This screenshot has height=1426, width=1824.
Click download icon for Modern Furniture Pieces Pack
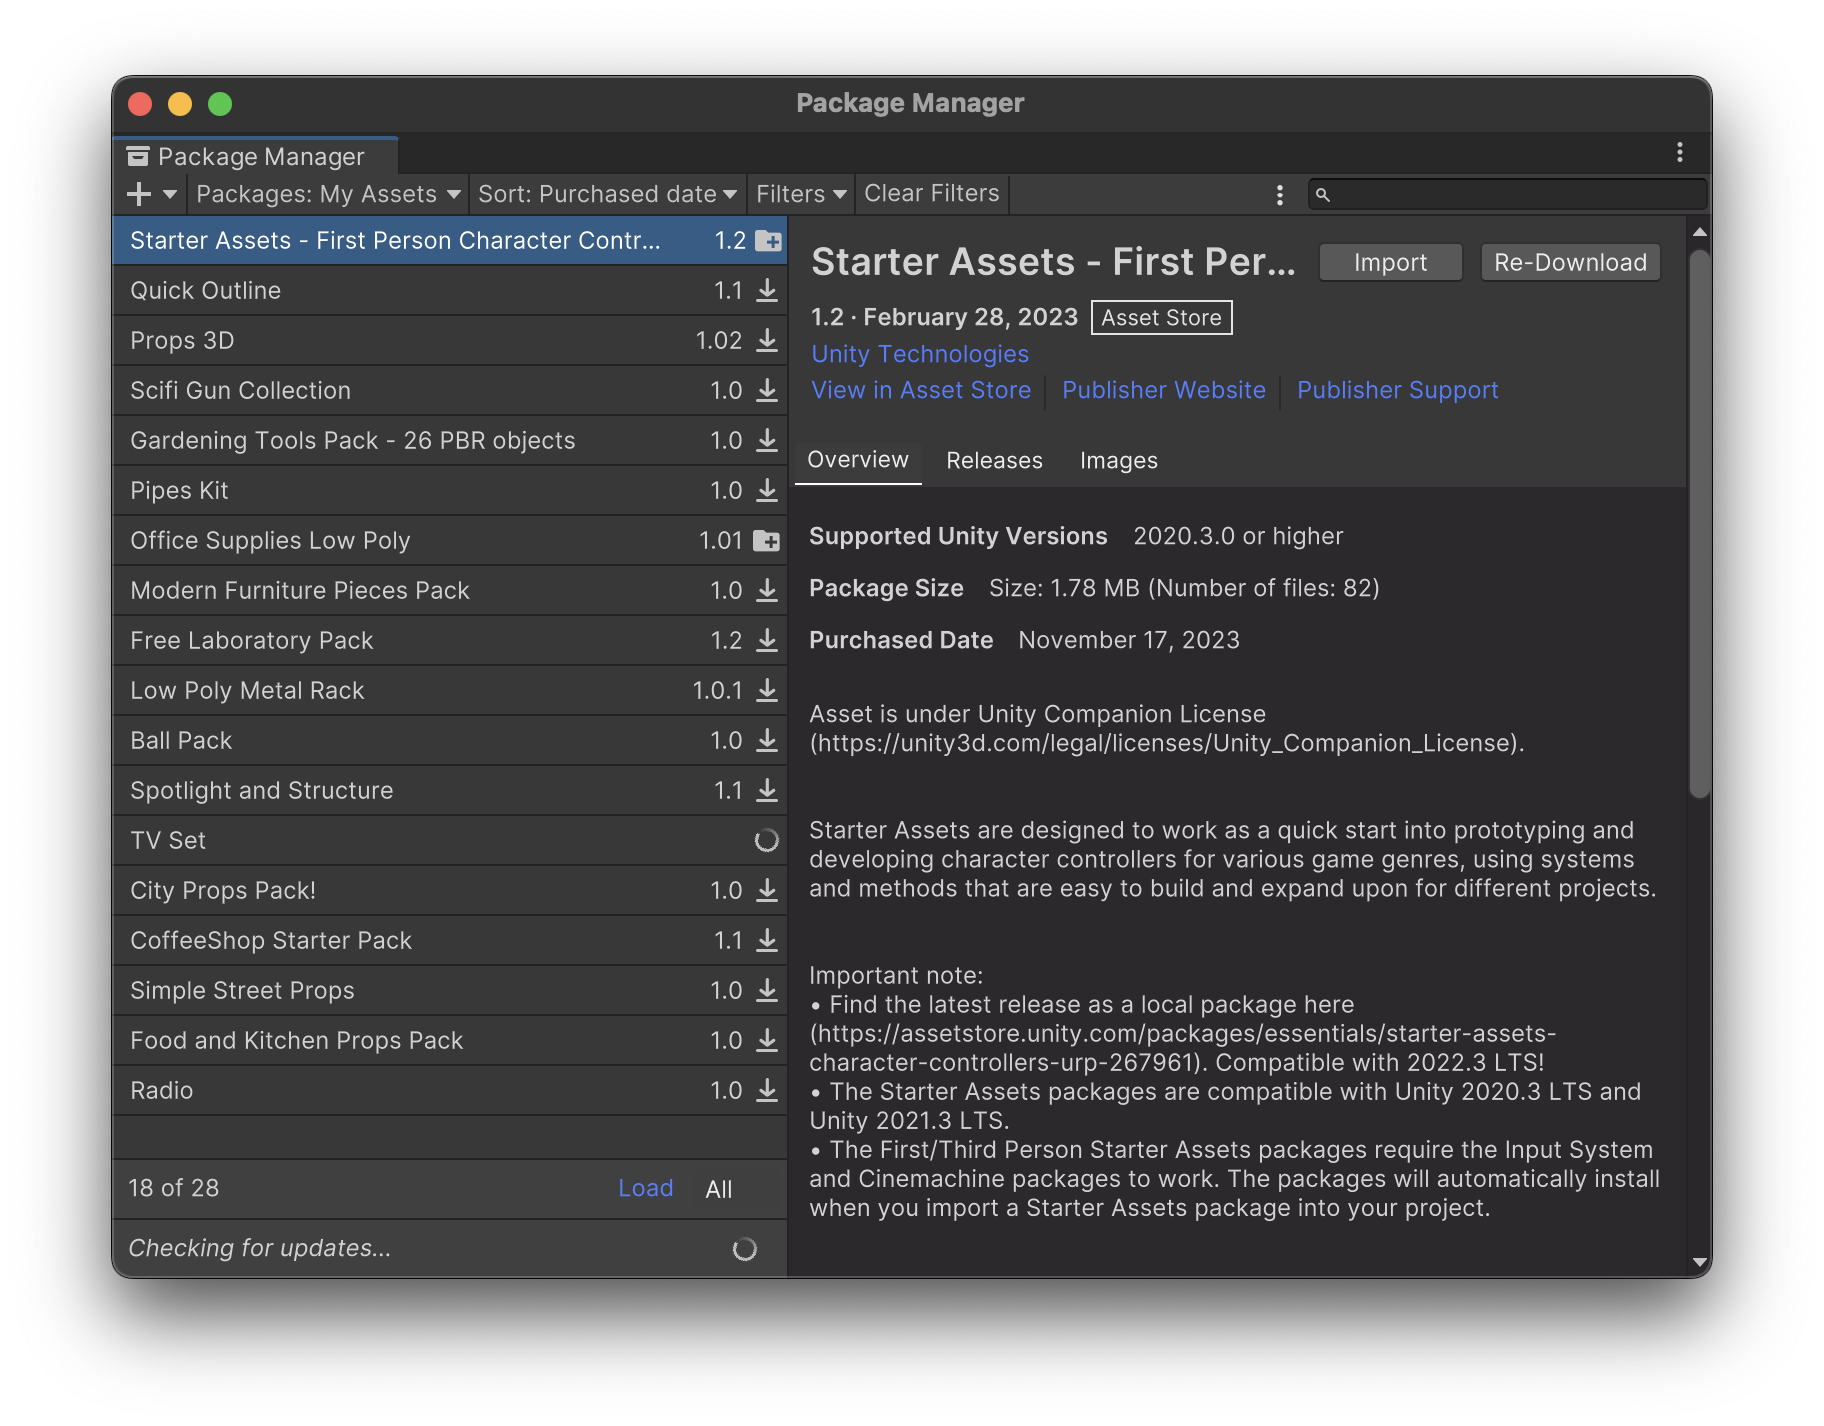click(767, 590)
